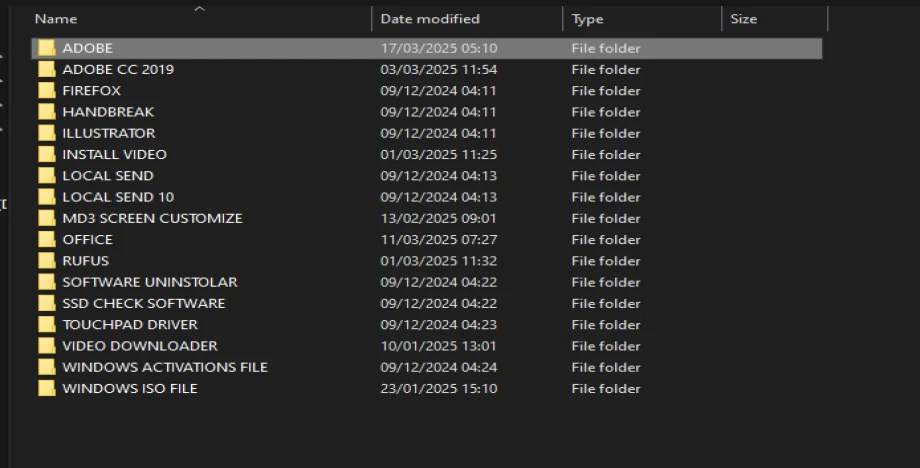Select the SOFTWARE UNINSTOLAR folder name
Image resolution: width=920 pixels, height=468 pixels.
[x=150, y=282]
